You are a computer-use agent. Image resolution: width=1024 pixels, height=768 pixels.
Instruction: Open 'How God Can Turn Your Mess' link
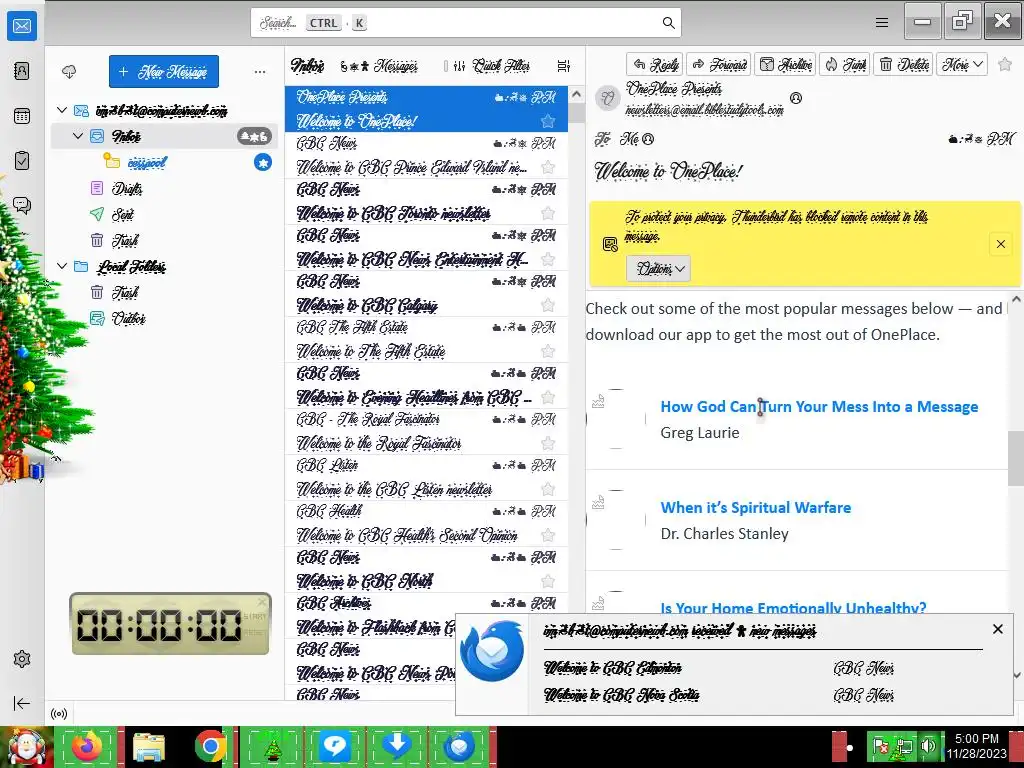(819, 407)
